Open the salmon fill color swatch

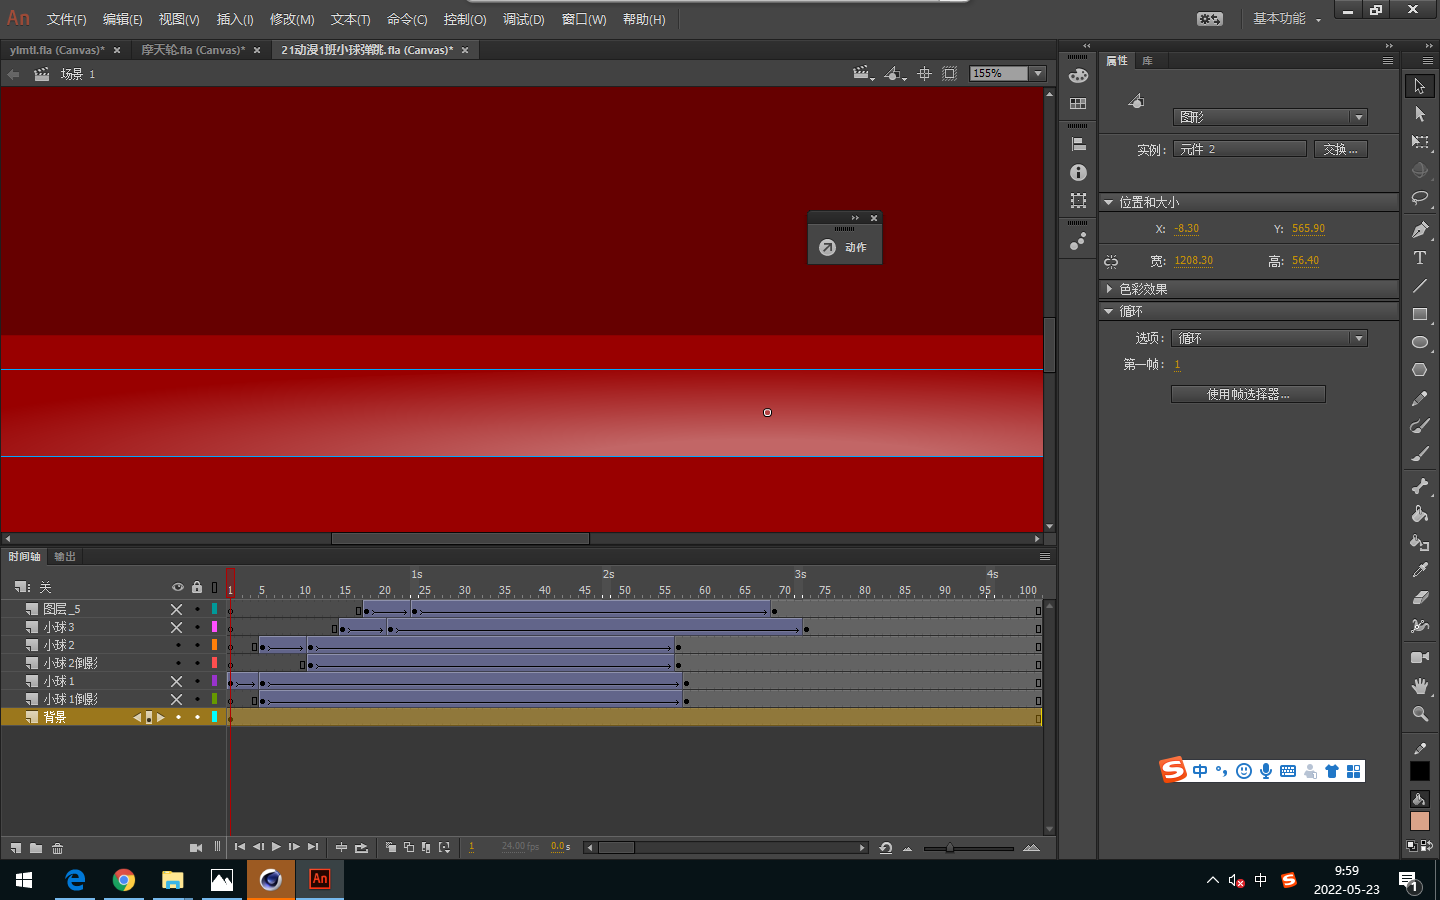coord(1419,821)
